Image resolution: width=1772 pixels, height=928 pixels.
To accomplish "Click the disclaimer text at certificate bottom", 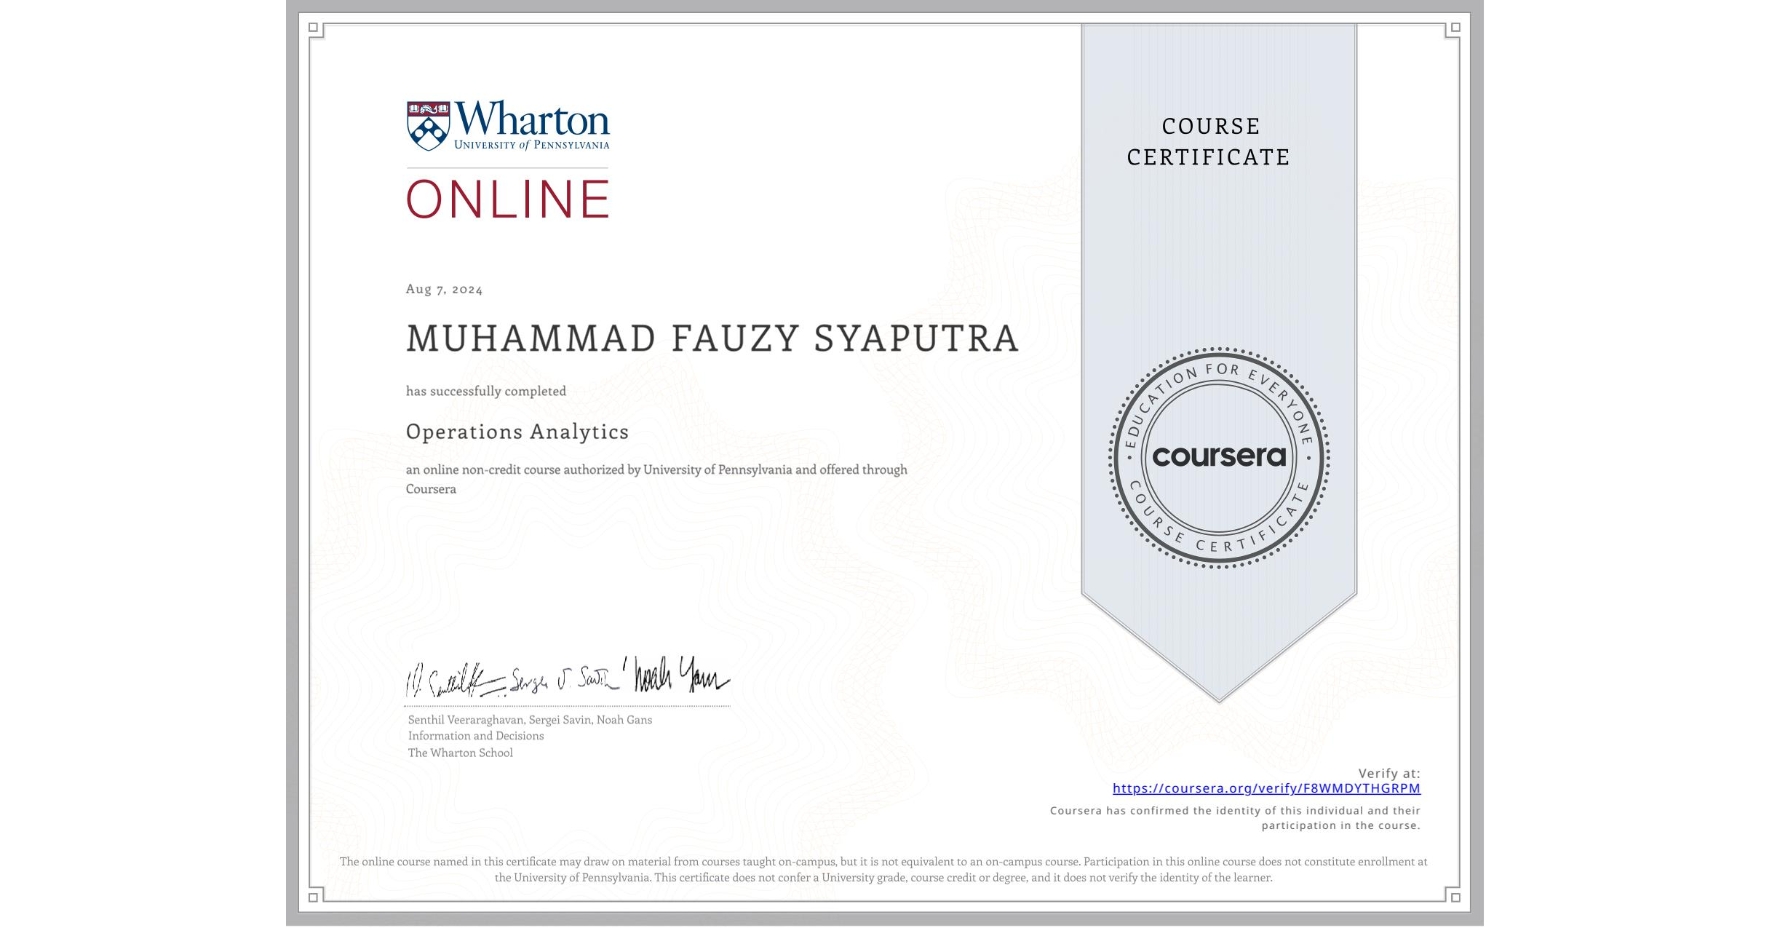I will coord(883,869).
